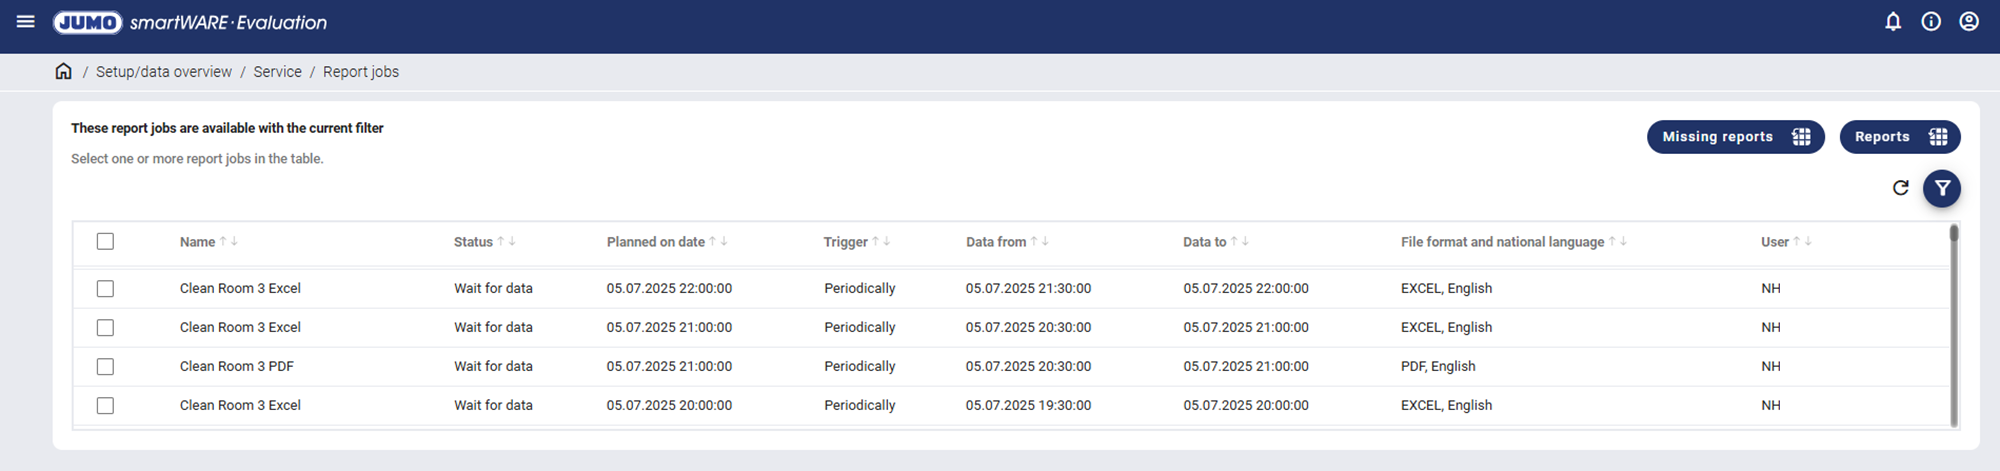Click the Reports button
The image size is (2000, 471).
pos(1899,137)
